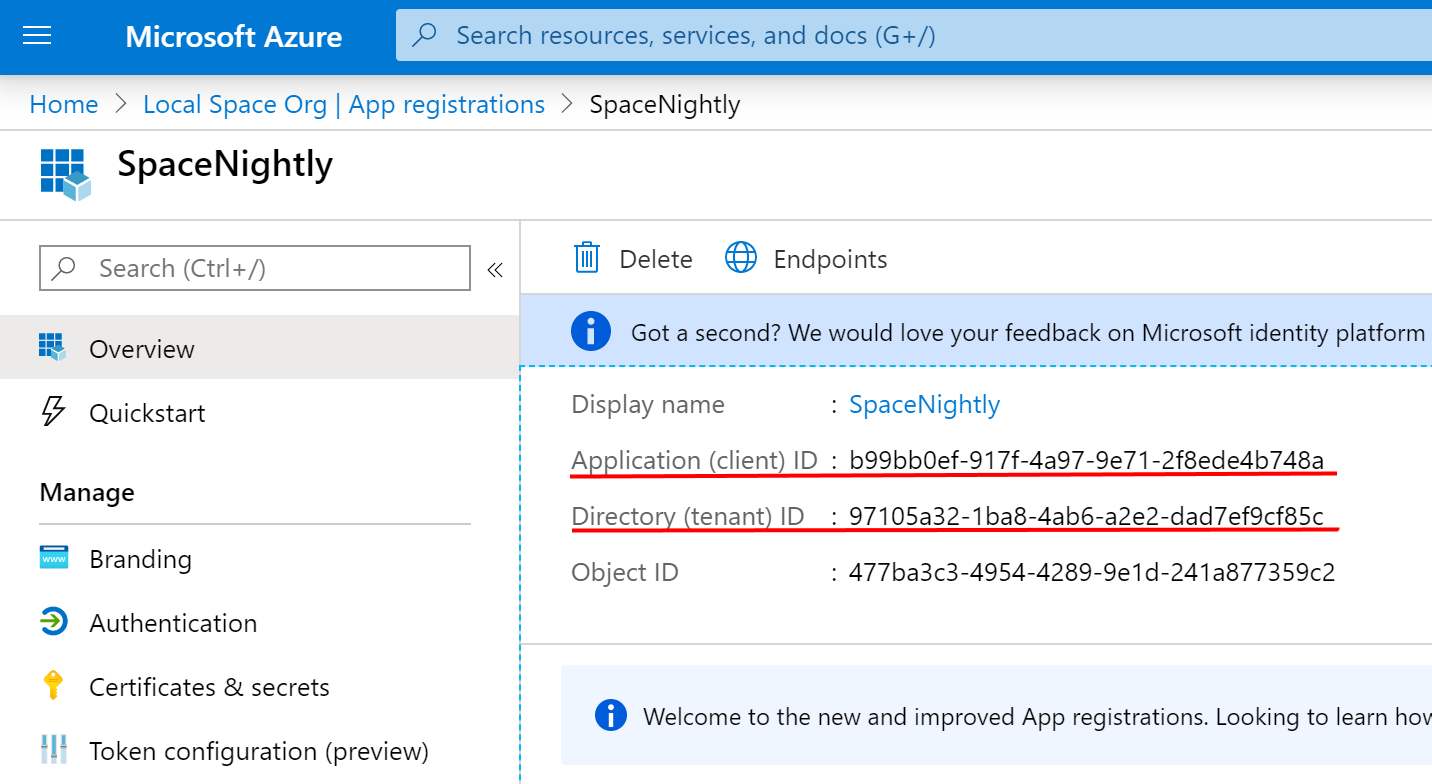
Task: Select the Overview grid icon
Action: tap(53, 347)
